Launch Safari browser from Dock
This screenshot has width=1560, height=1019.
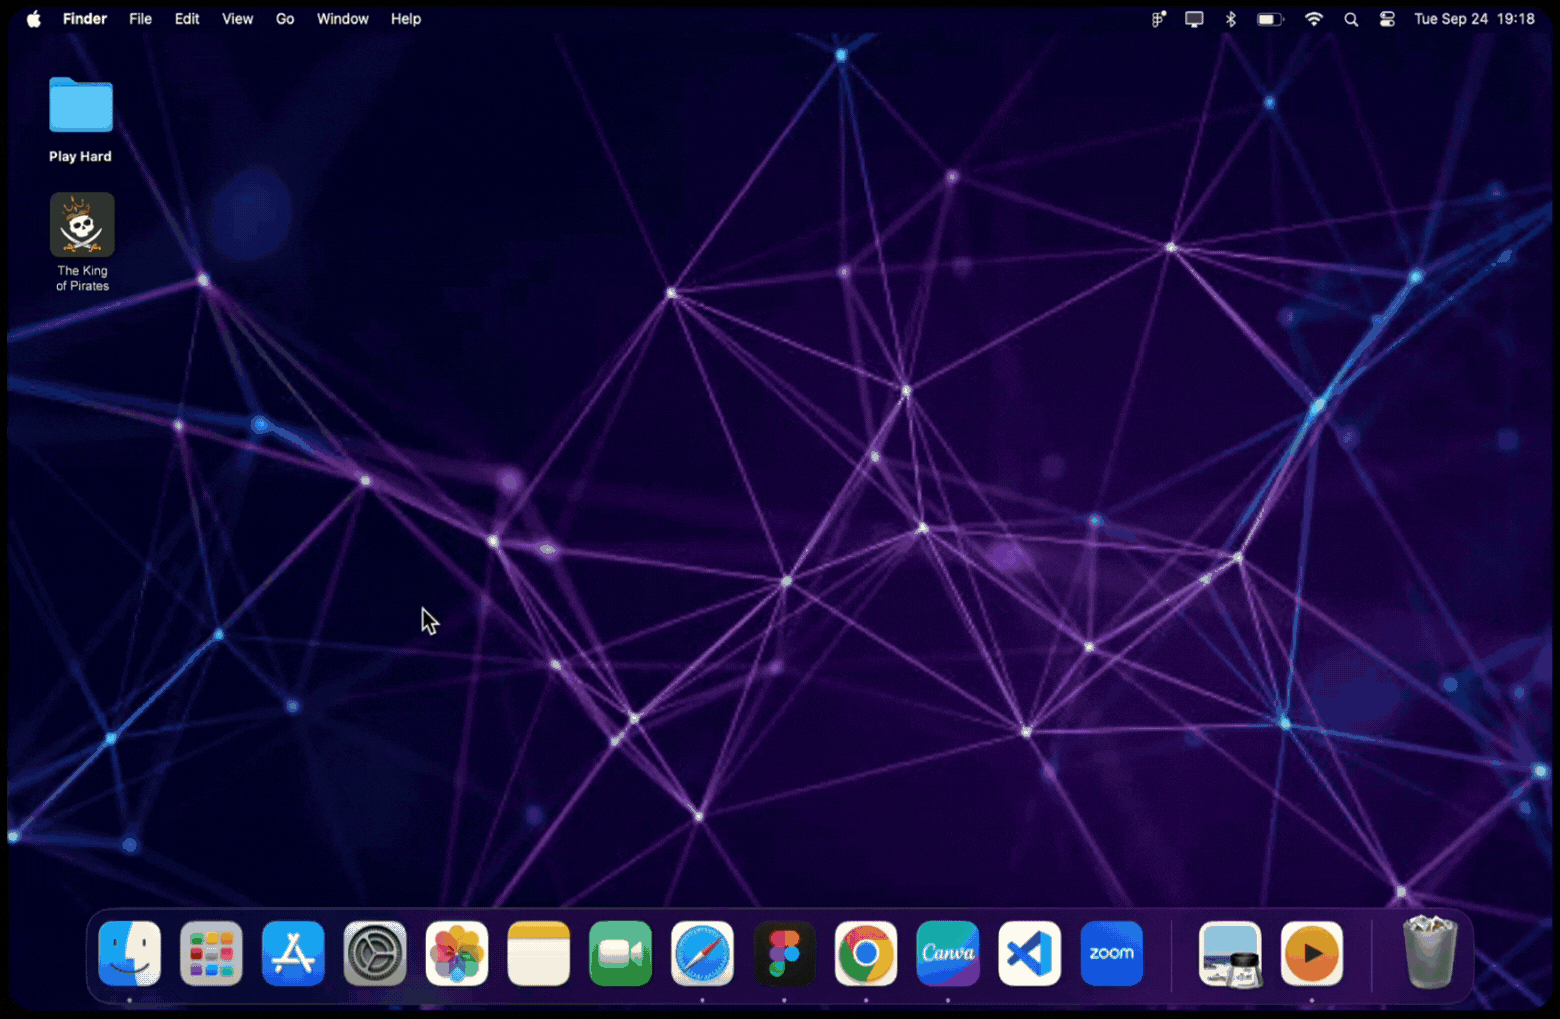[x=702, y=953]
